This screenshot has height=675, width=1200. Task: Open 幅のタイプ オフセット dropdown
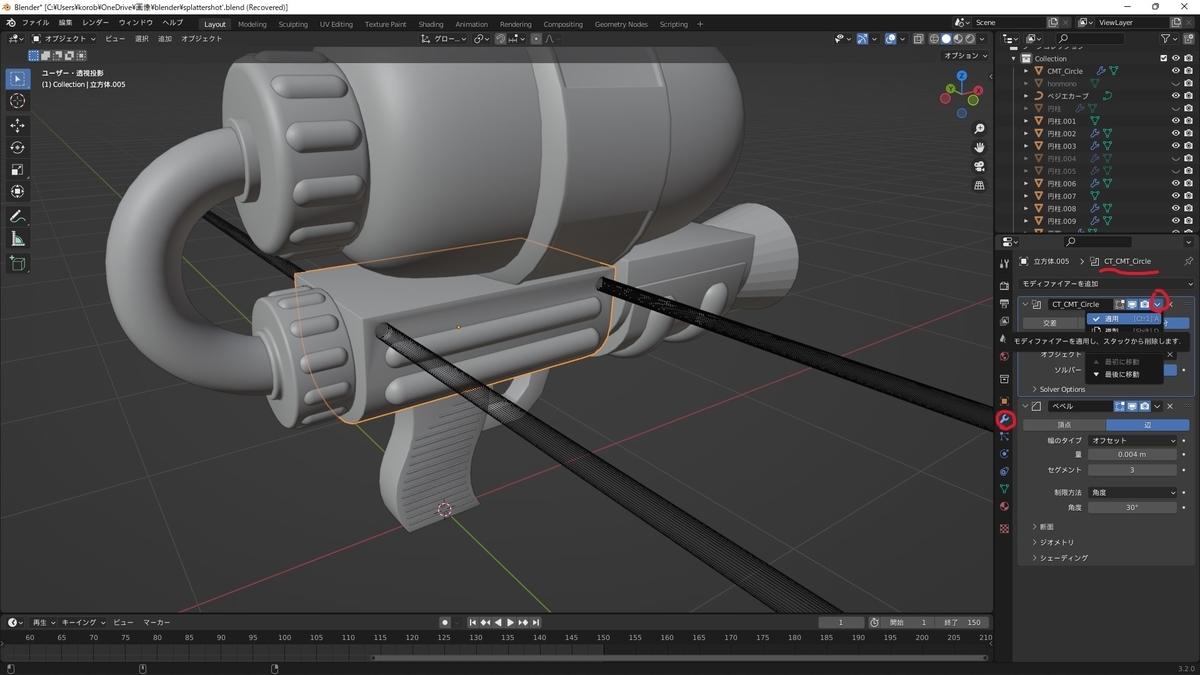point(1133,440)
